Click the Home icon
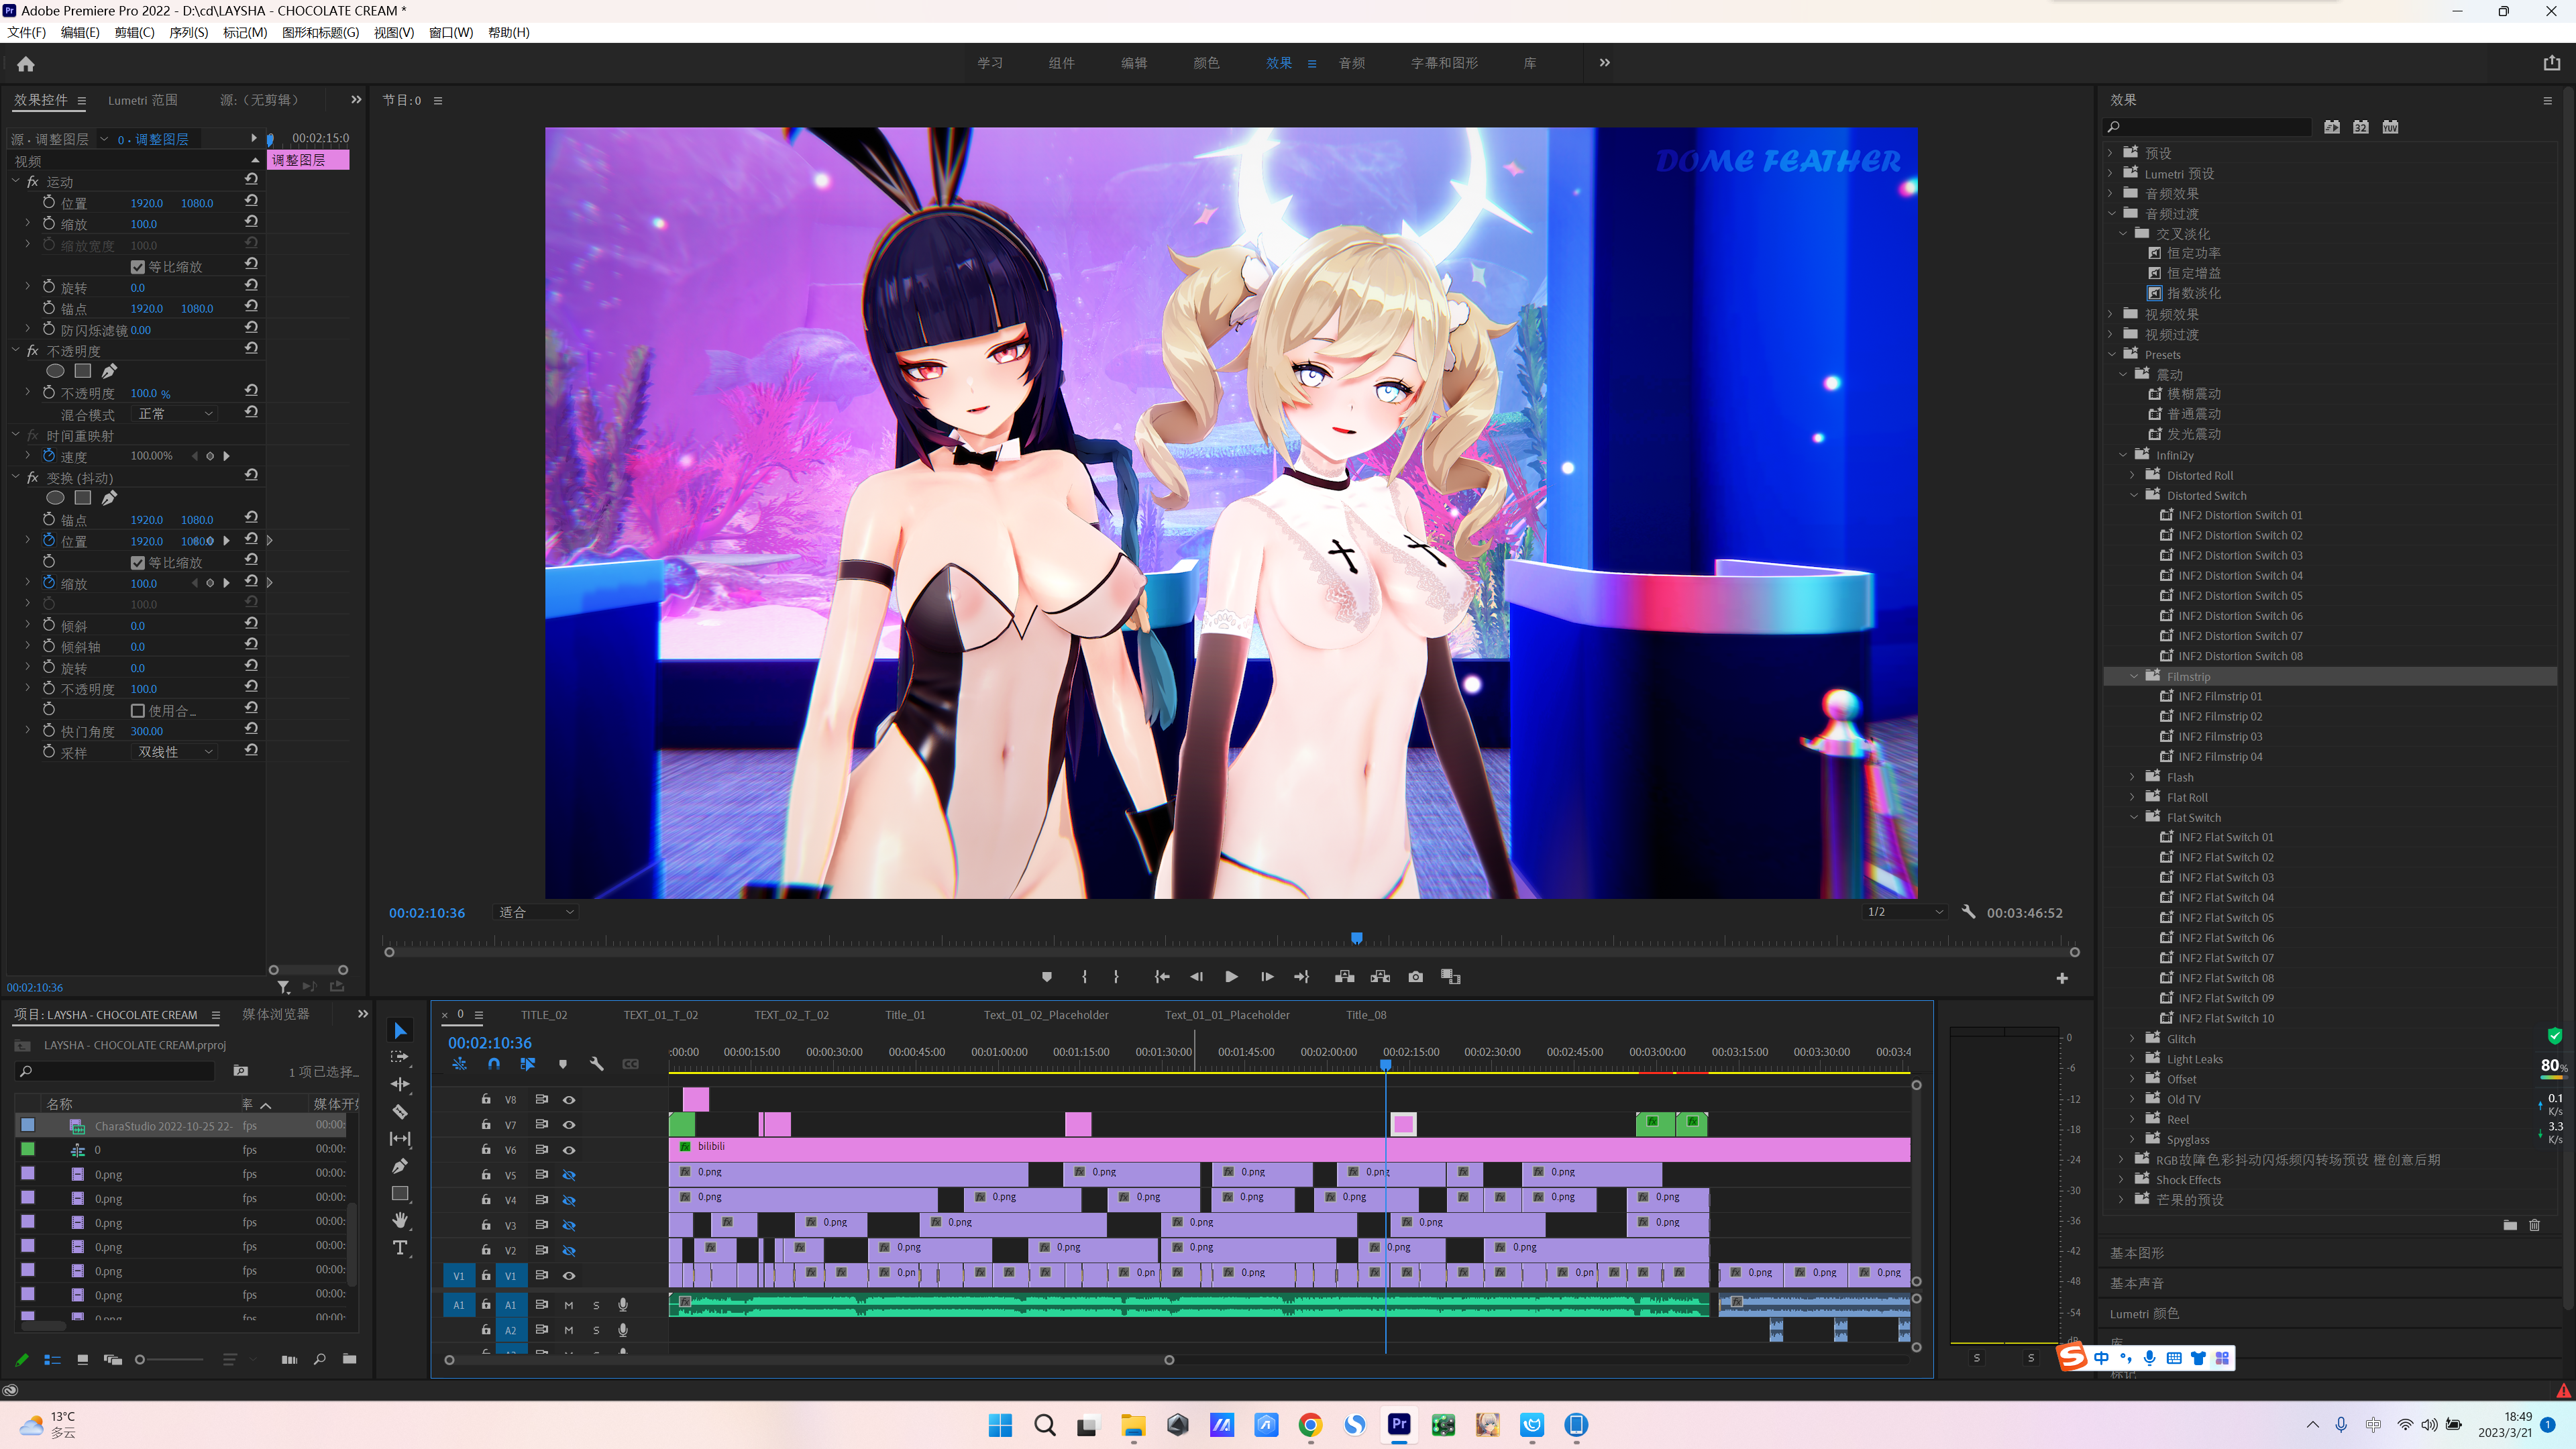This screenshot has height=1449, width=2576. pos(26,63)
